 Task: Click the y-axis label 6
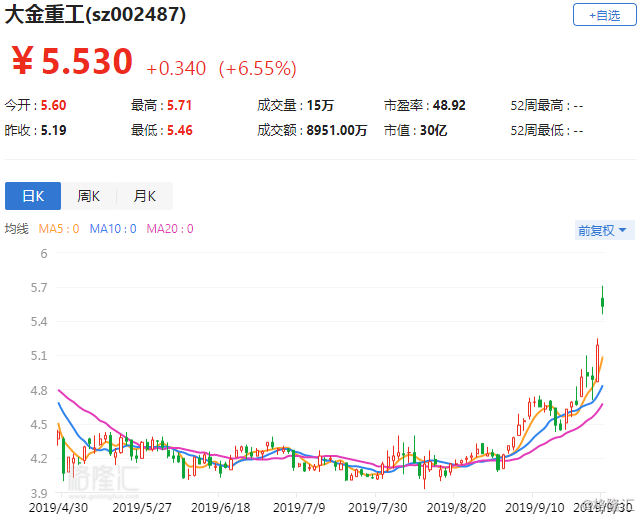tap(44, 253)
